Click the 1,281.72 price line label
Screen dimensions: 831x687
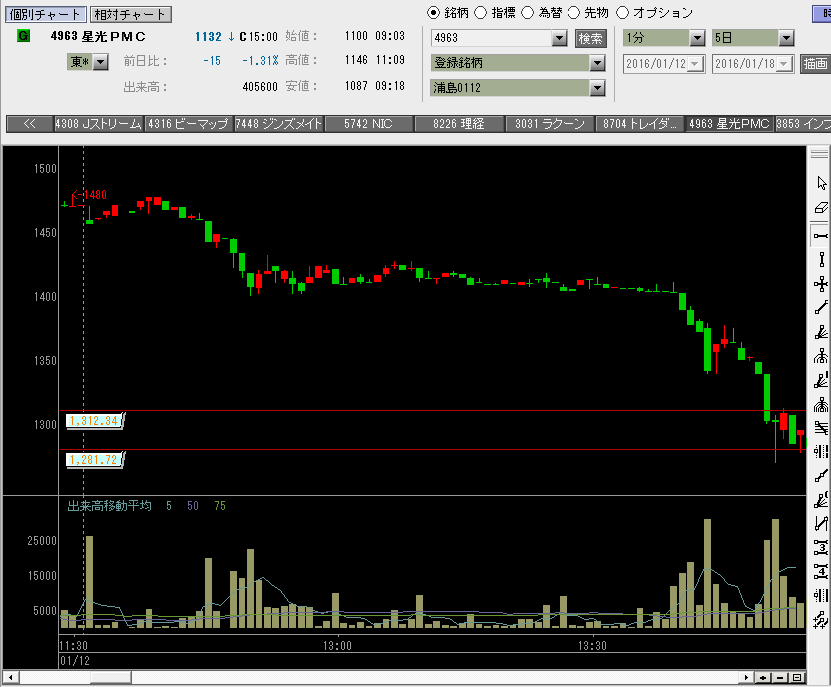94,460
